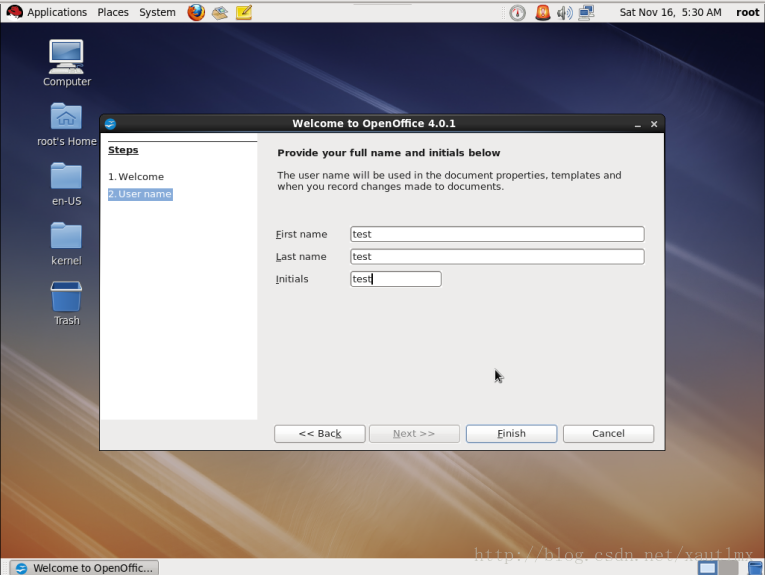Image resolution: width=765 pixels, height=575 pixels.
Task: Minimize the OpenOffice welcome dialog
Action: [638, 124]
